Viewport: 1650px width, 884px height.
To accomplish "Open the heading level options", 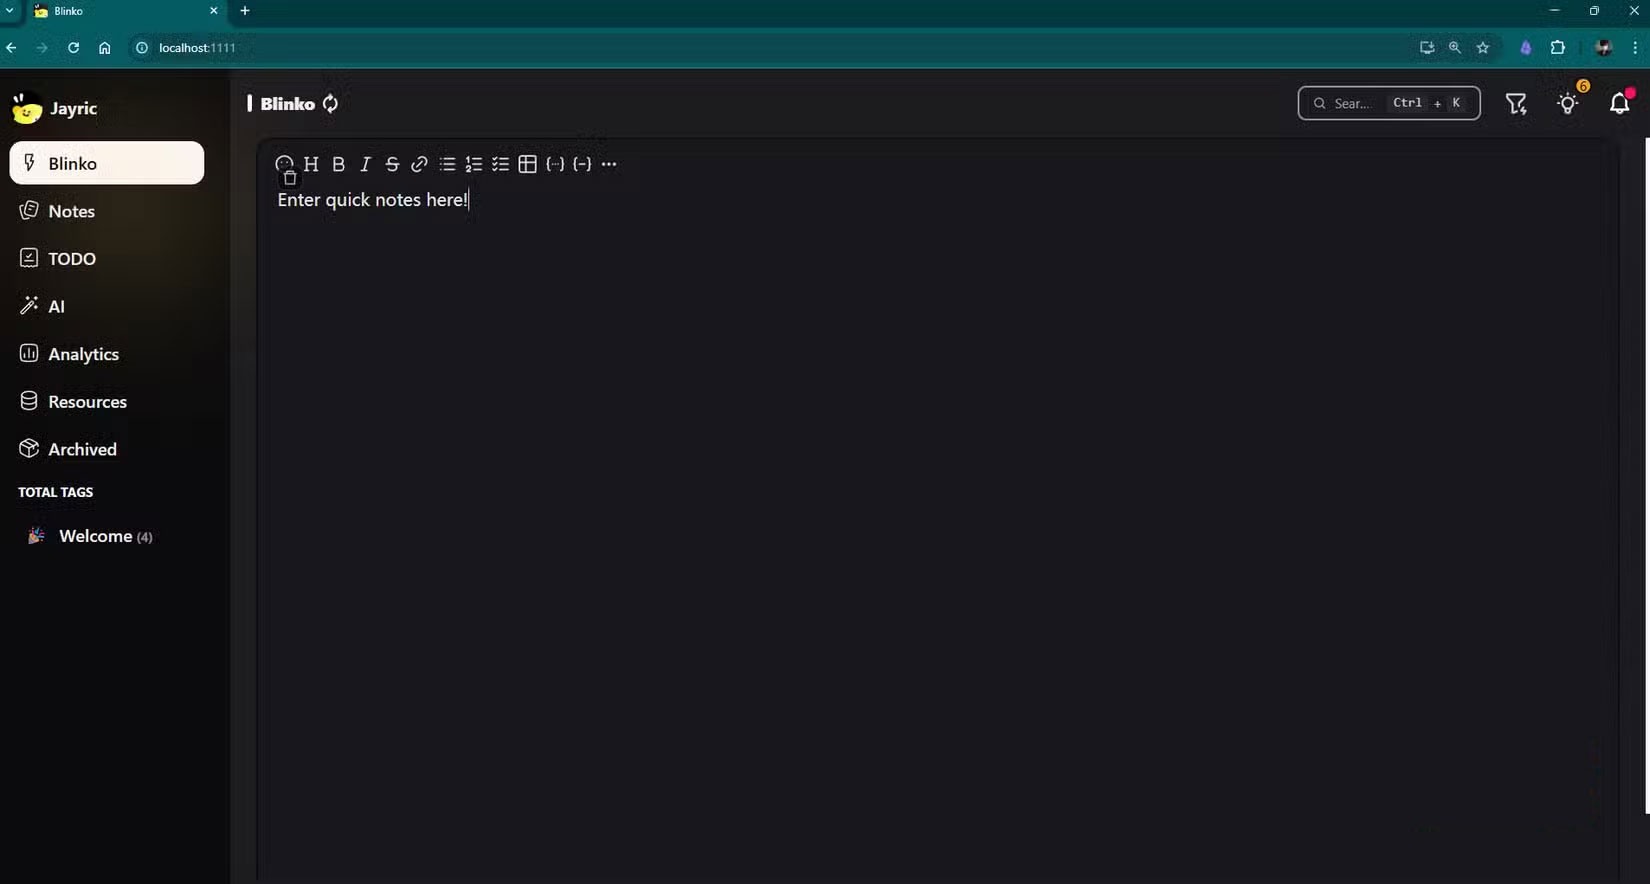I will (x=311, y=164).
